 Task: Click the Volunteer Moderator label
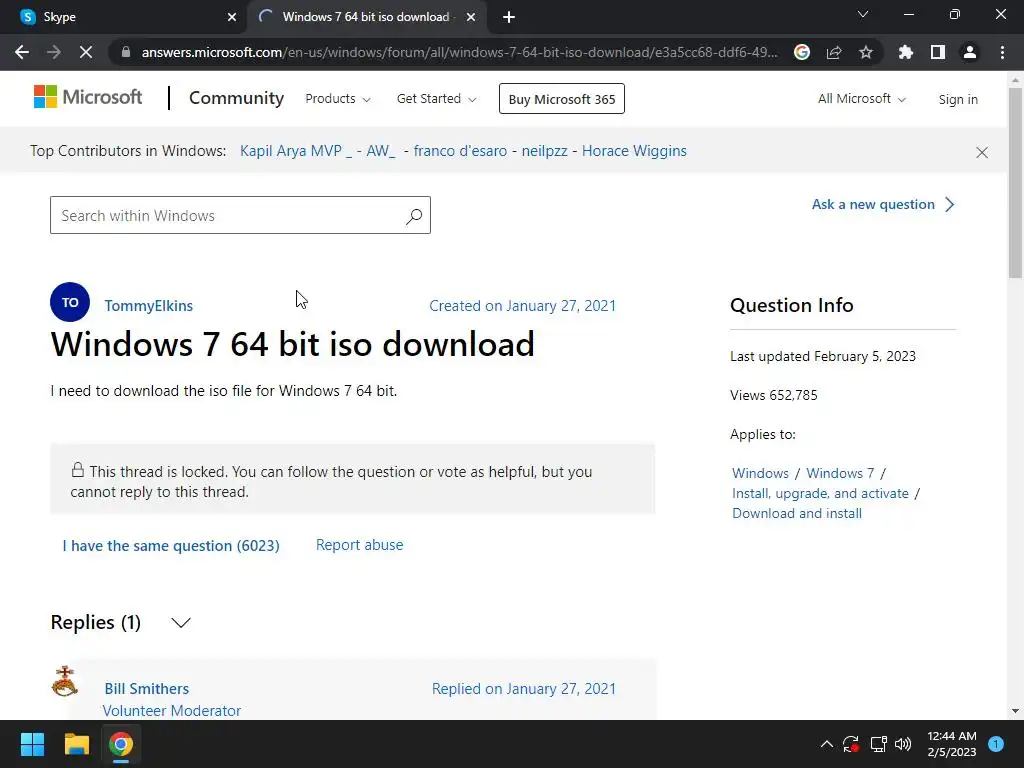coord(172,711)
